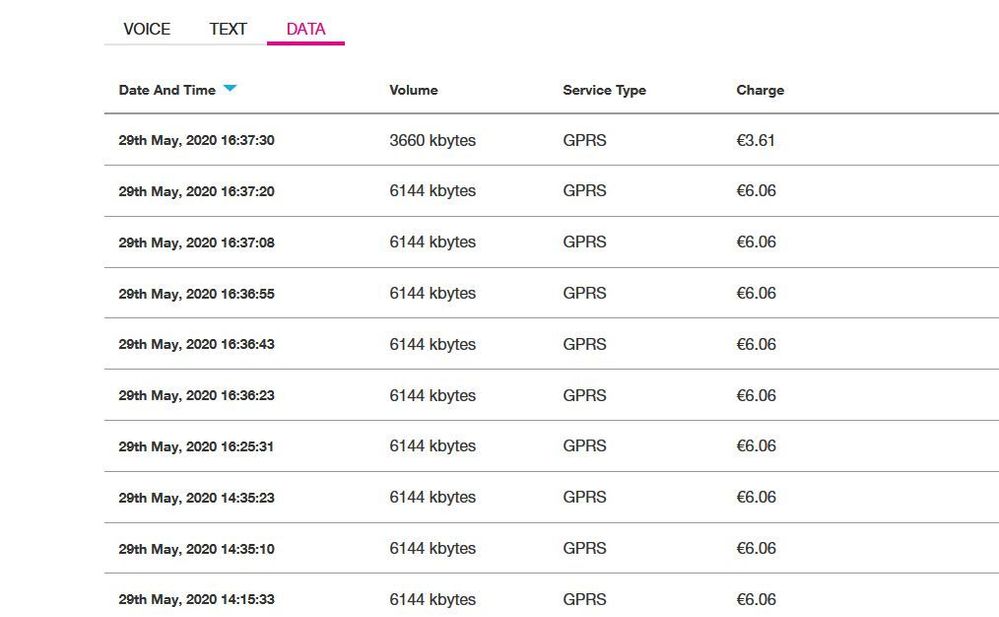This screenshot has width=999, height=617.
Task: Click the Date And Time sort arrow
Action: (230, 89)
